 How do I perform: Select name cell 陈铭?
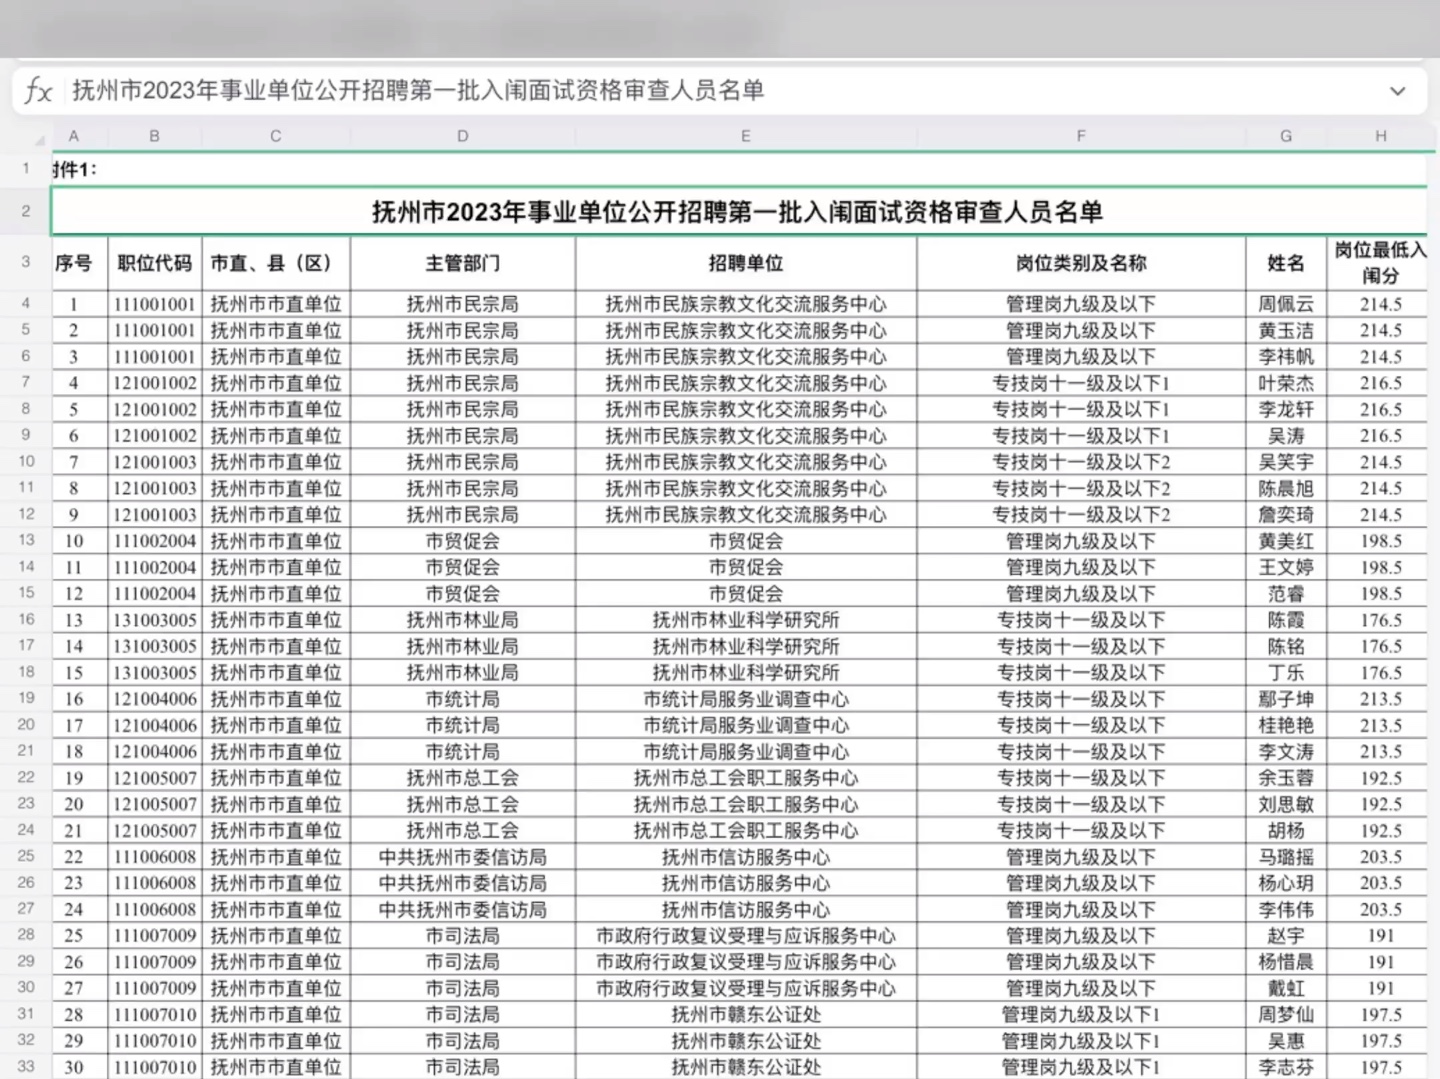(x=1286, y=646)
